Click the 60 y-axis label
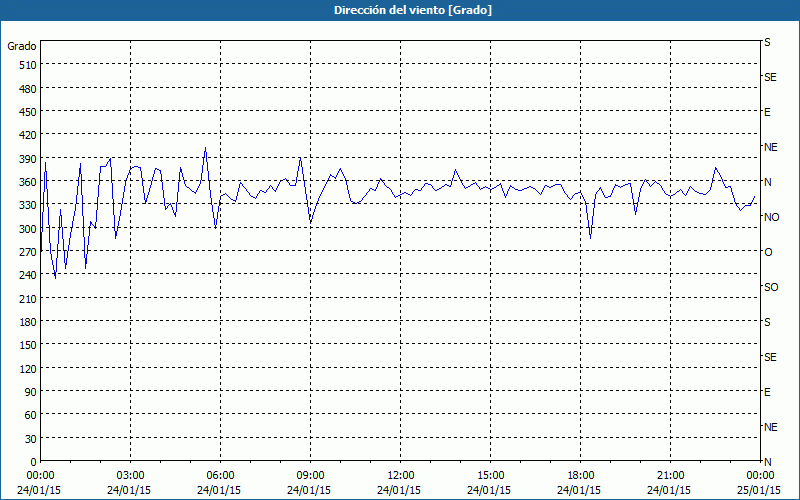 [x=31, y=415]
